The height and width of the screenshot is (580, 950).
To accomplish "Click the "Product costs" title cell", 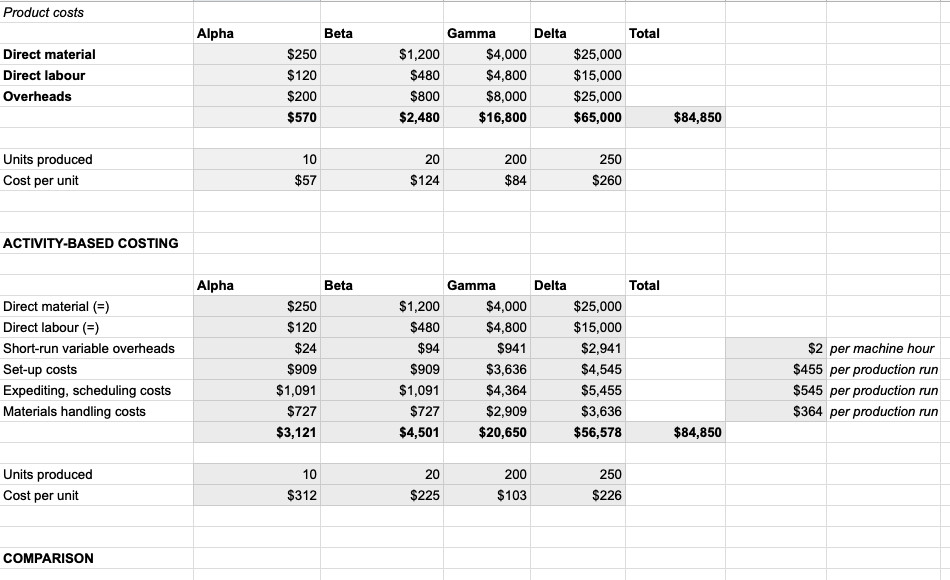I will (x=45, y=12).
